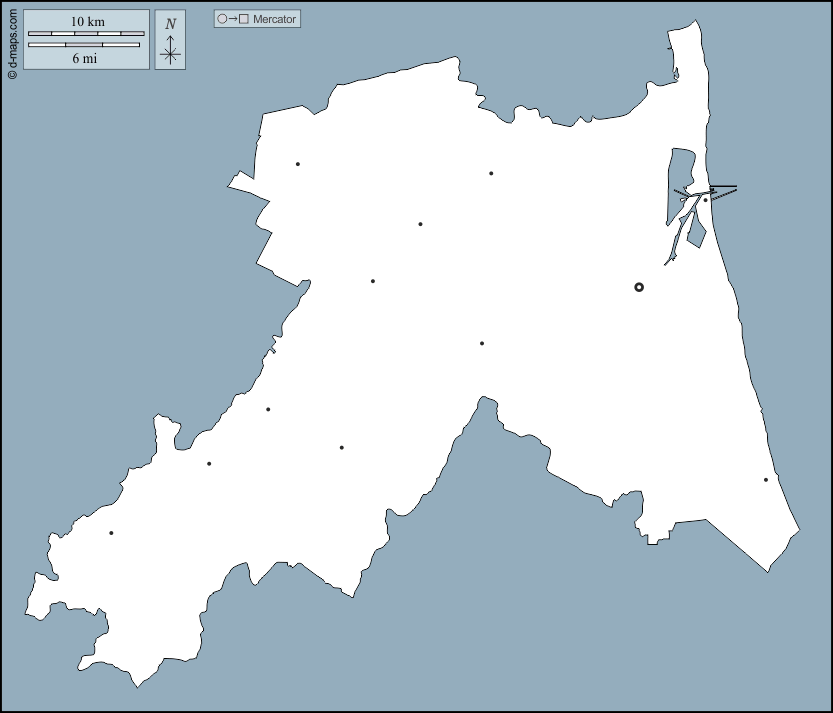
Task: Click the miles scale bar
Action: 84,45
